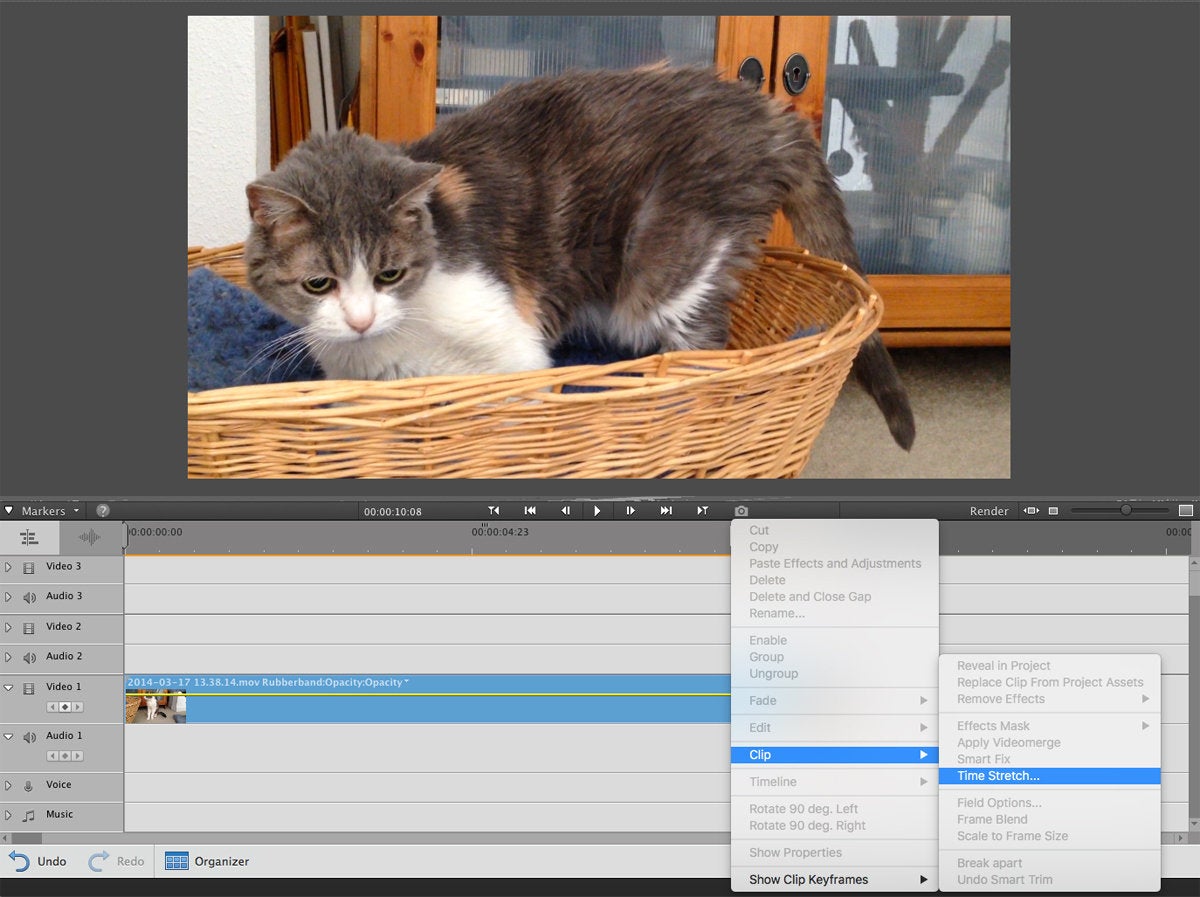Image resolution: width=1200 pixels, height=897 pixels.
Task: Expand the Audio 3 track
Action: click(8, 597)
